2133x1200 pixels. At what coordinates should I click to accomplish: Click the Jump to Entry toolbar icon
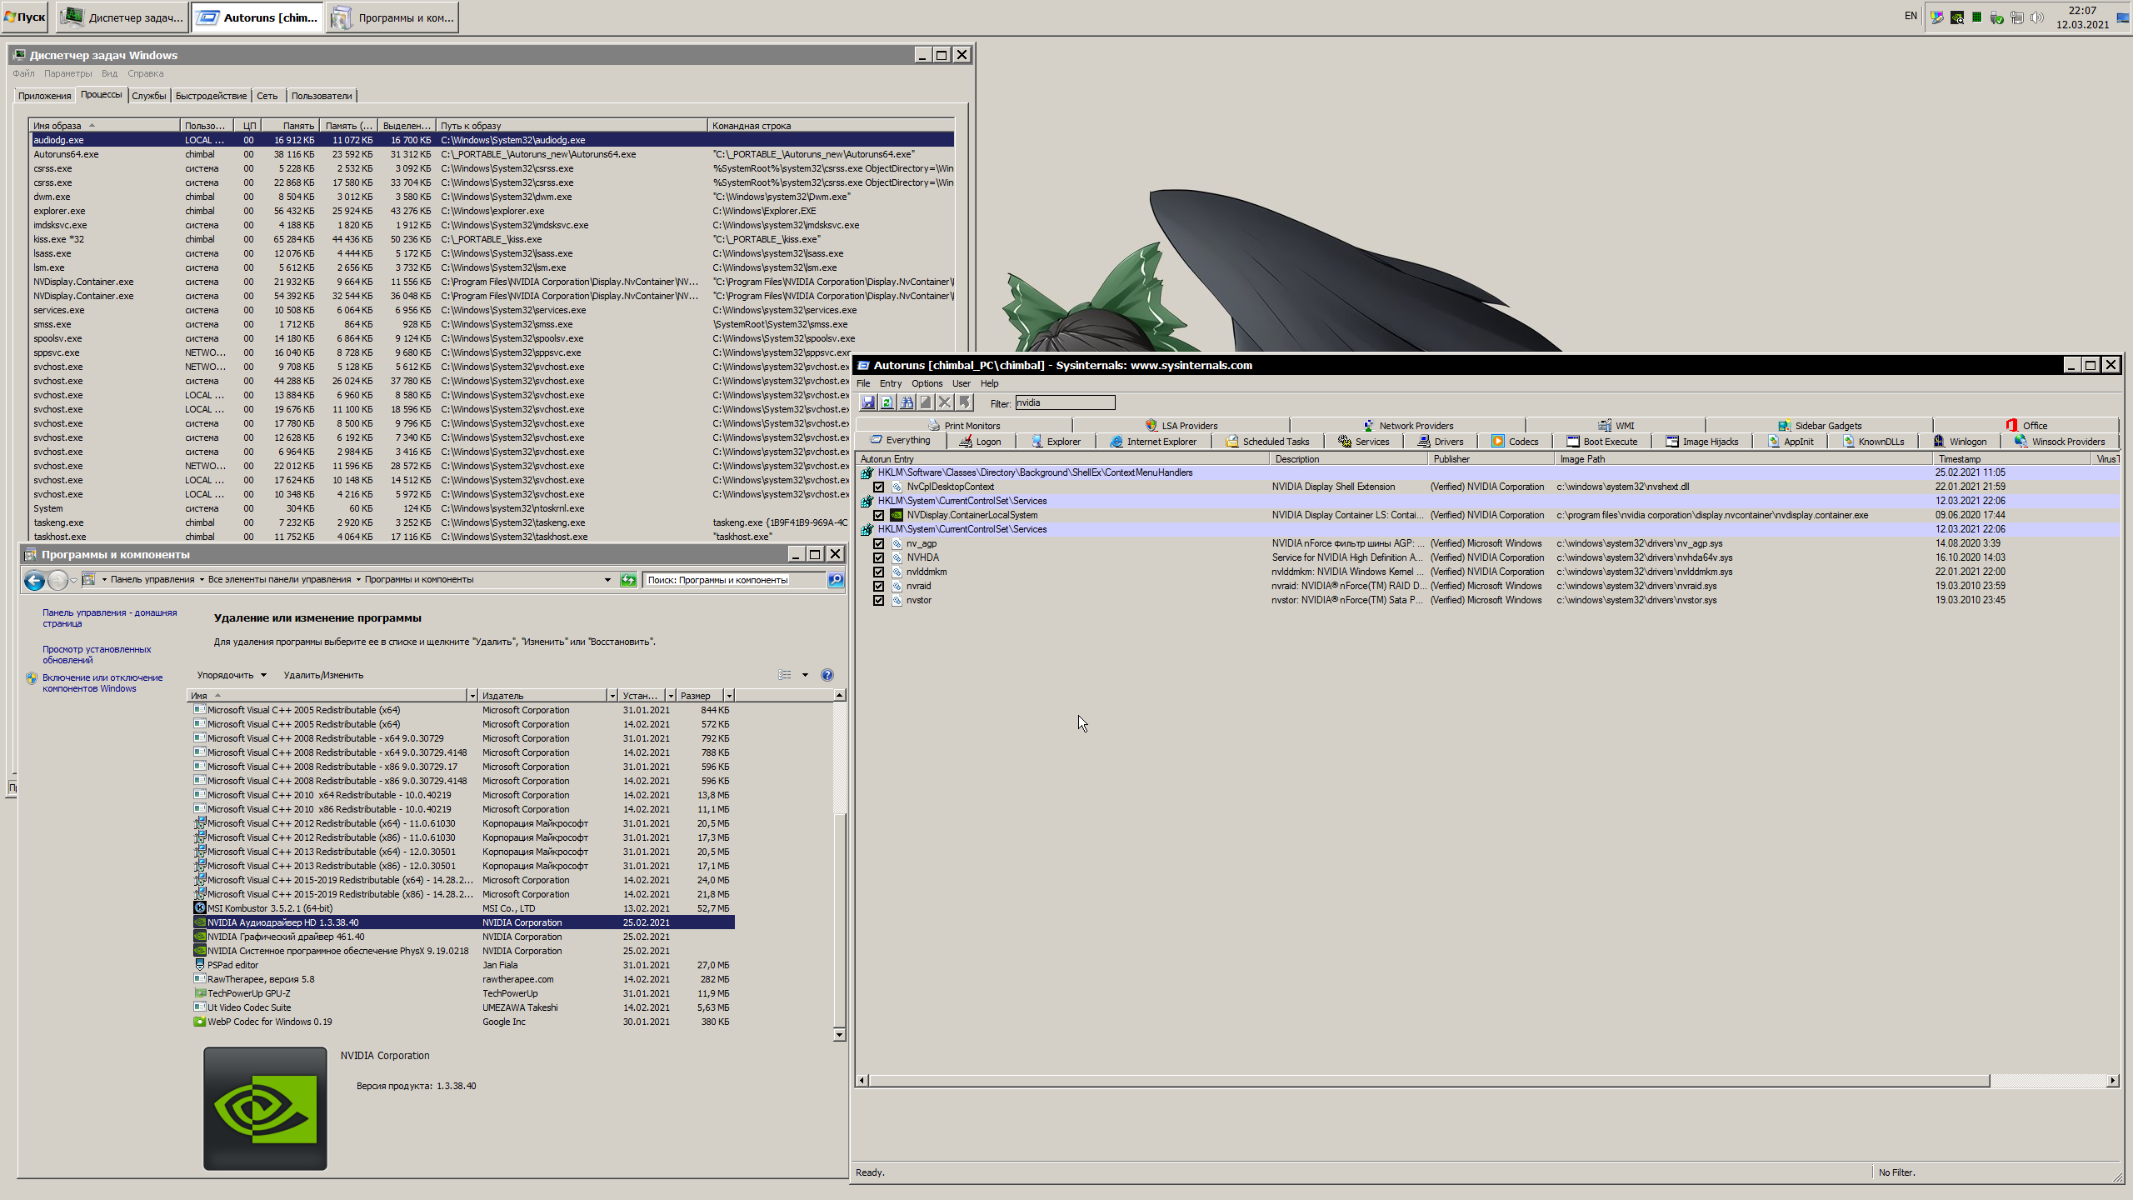964,402
